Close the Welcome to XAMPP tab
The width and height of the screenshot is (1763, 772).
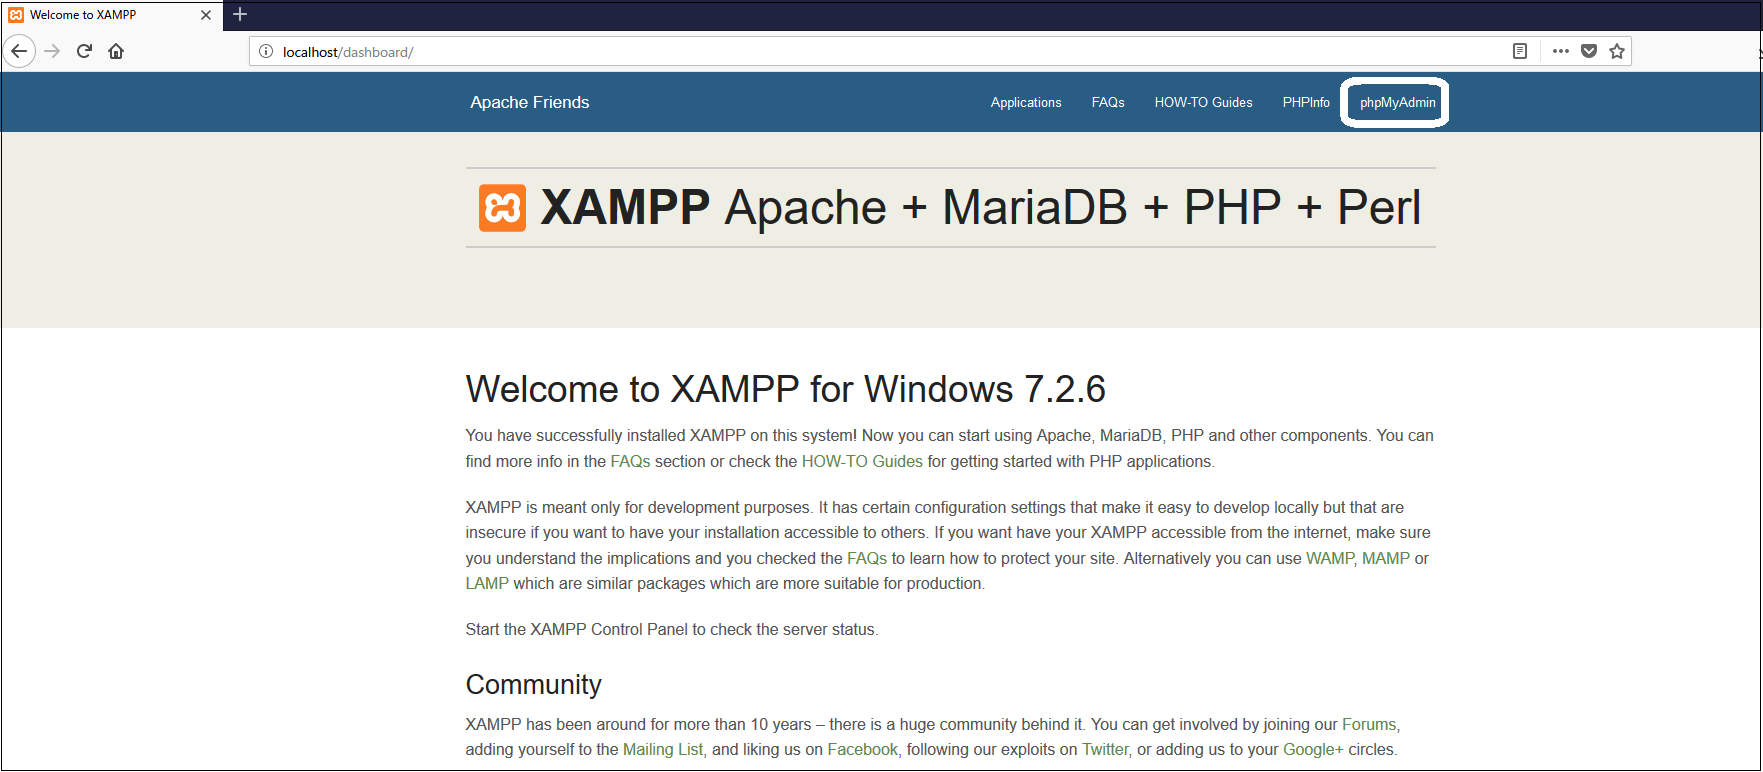206,15
